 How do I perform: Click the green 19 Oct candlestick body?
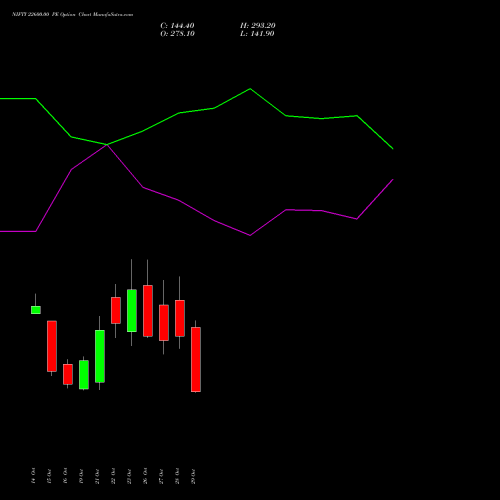coord(84,375)
